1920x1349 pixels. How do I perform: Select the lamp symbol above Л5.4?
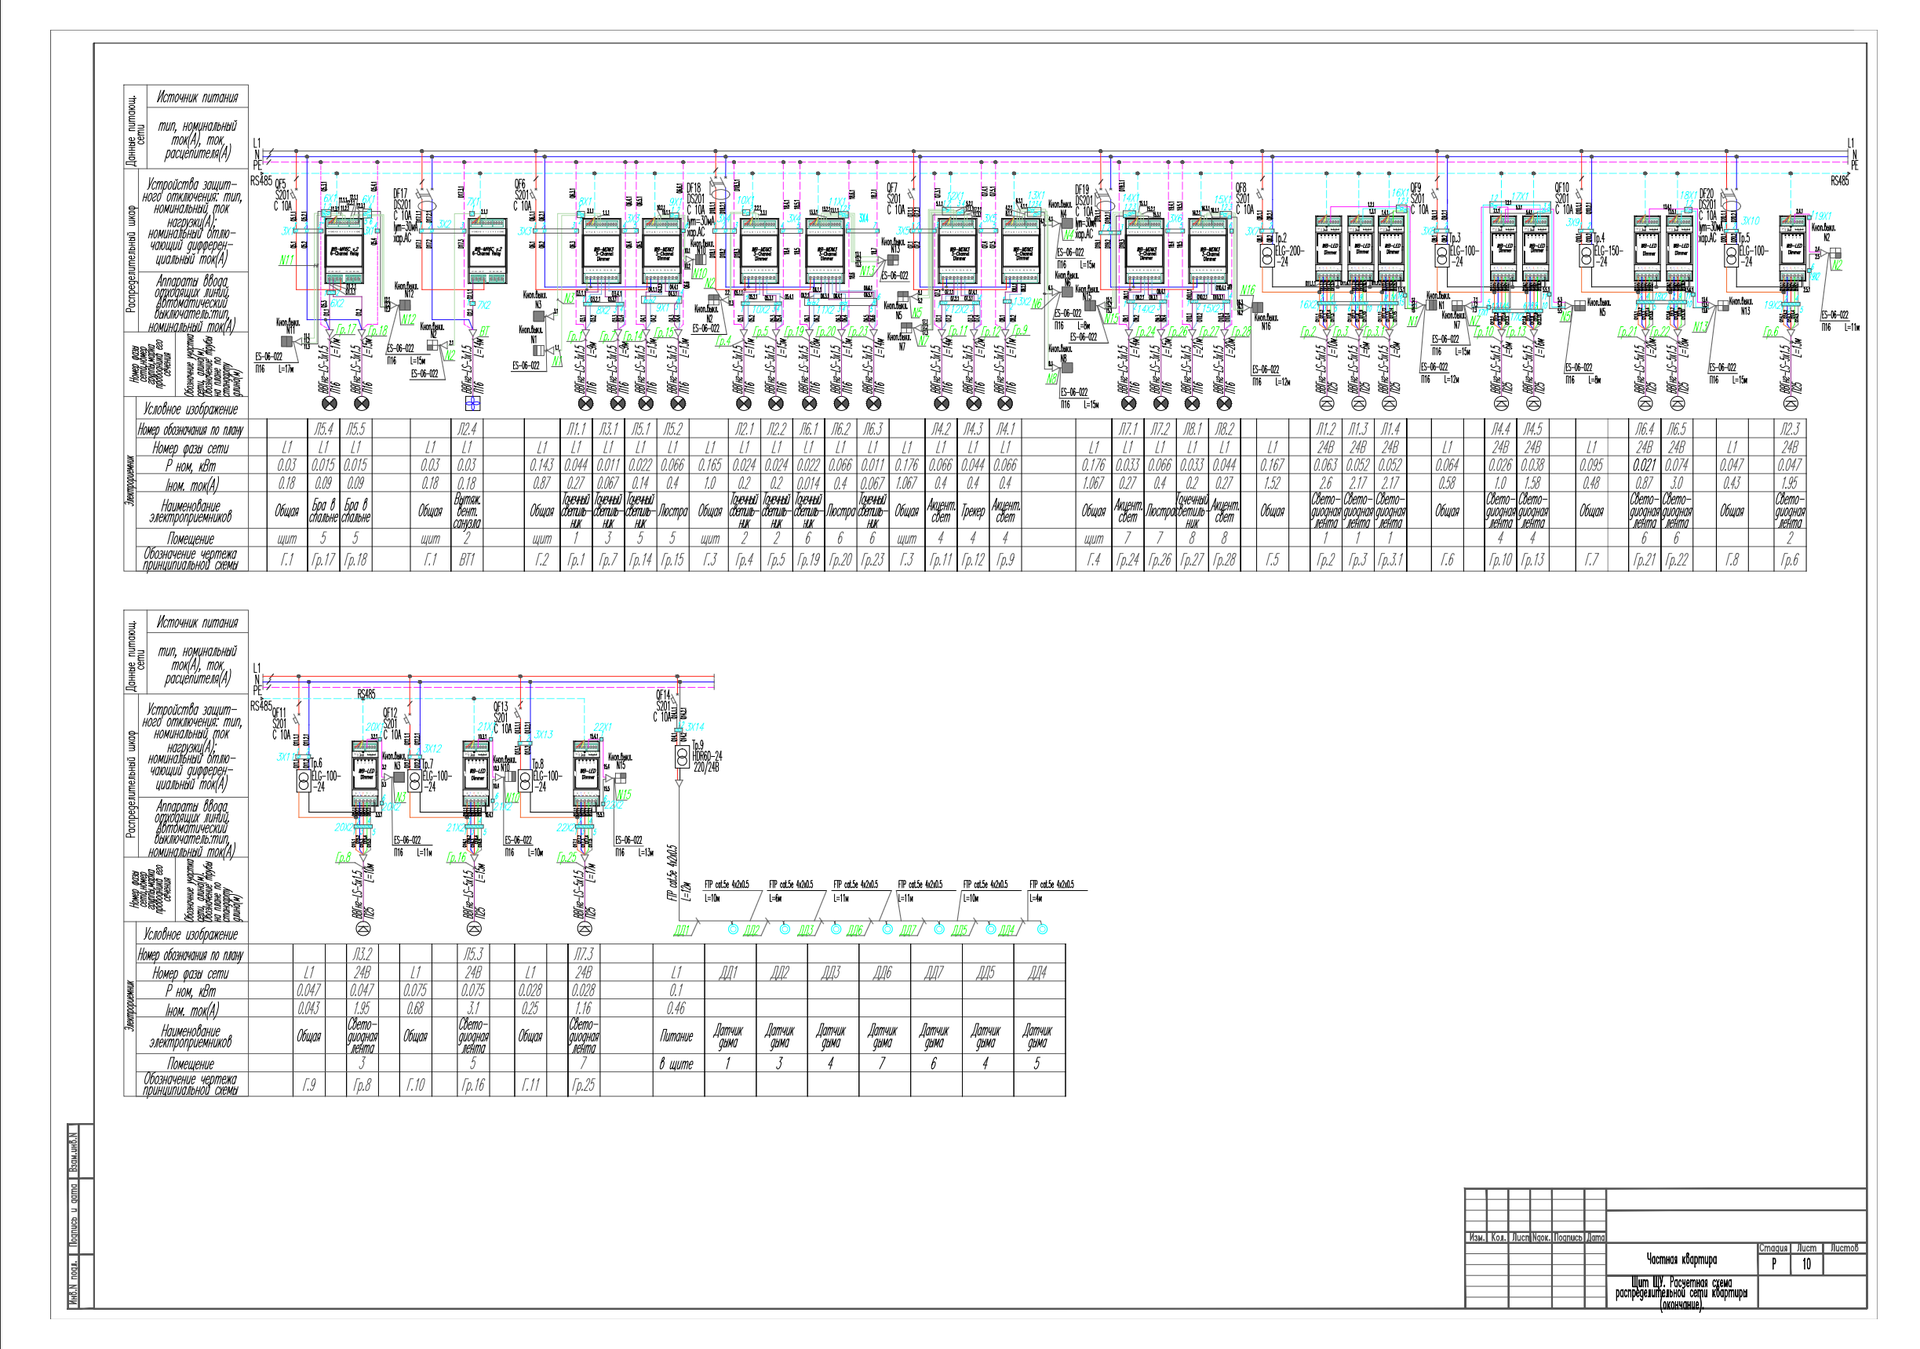coord(330,403)
